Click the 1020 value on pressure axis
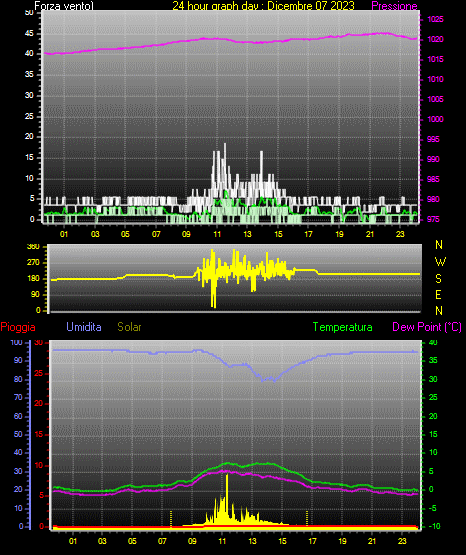The width and height of the screenshot is (466, 555). pyautogui.click(x=435, y=39)
